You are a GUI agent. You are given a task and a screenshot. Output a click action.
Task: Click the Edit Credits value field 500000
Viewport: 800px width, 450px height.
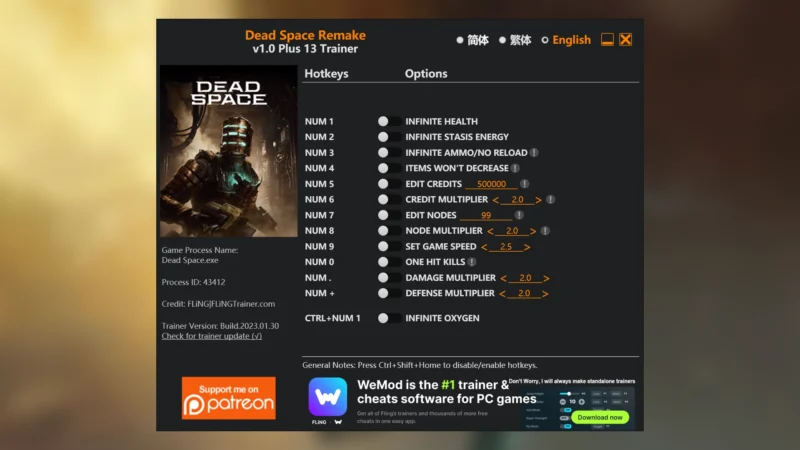(x=491, y=184)
